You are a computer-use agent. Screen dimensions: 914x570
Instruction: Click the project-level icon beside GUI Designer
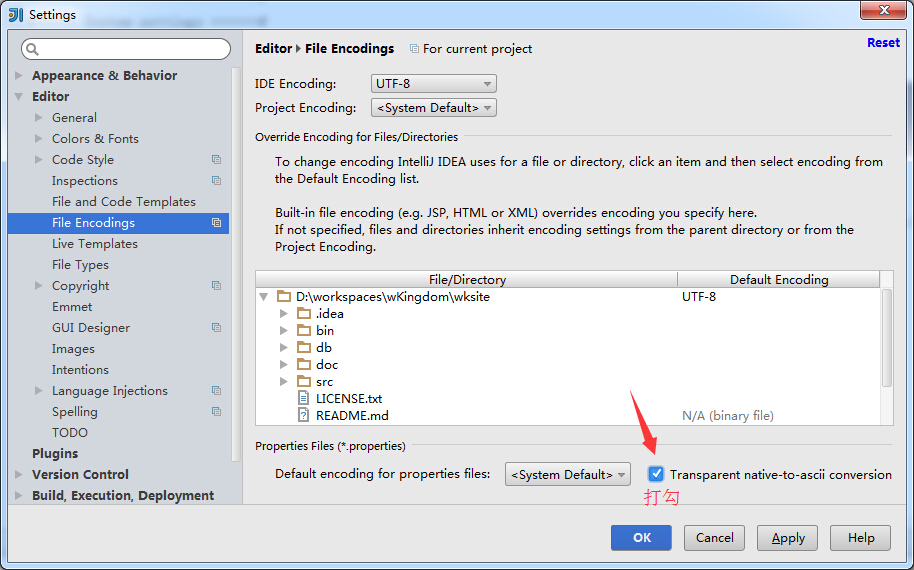[x=216, y=328]
